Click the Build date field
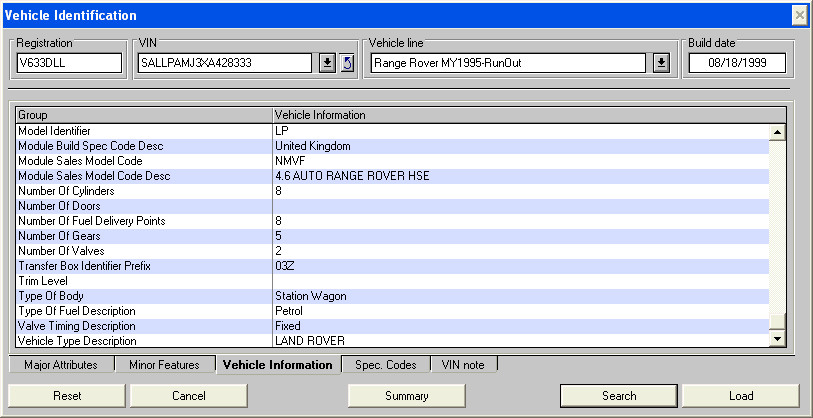This screenshot has width=813, height=418. coord(737,63)
